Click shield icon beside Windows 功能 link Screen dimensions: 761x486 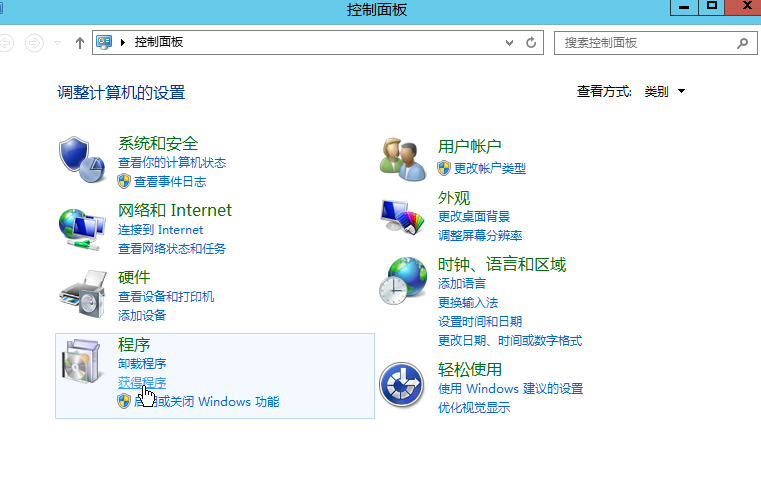[124, 402]
